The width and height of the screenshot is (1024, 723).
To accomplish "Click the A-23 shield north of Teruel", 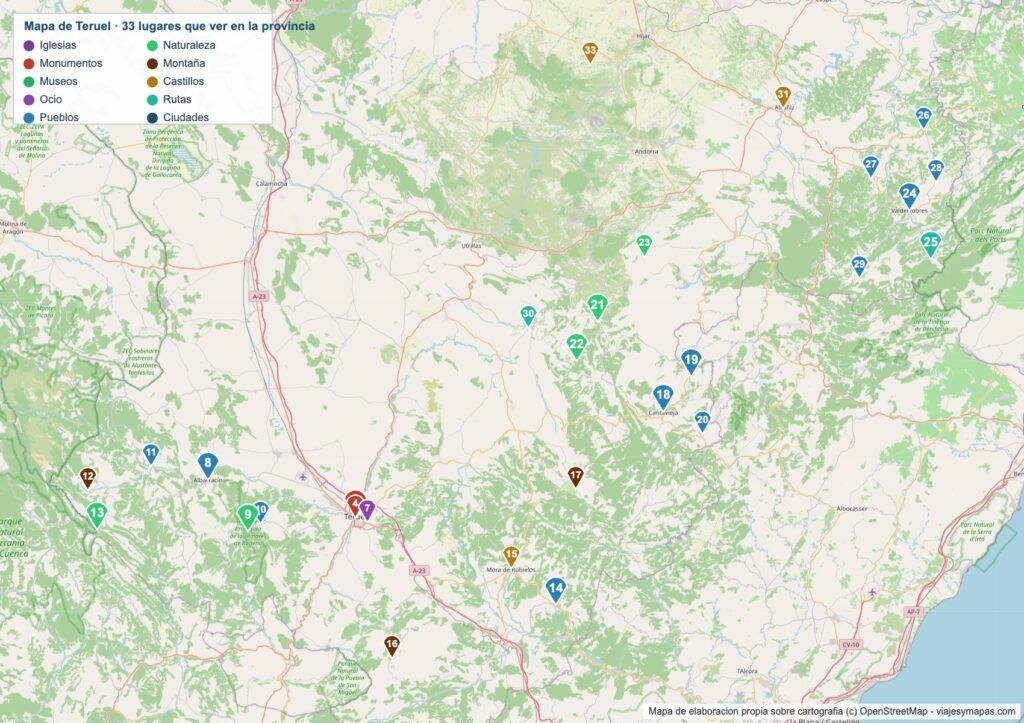I will 259,297.
